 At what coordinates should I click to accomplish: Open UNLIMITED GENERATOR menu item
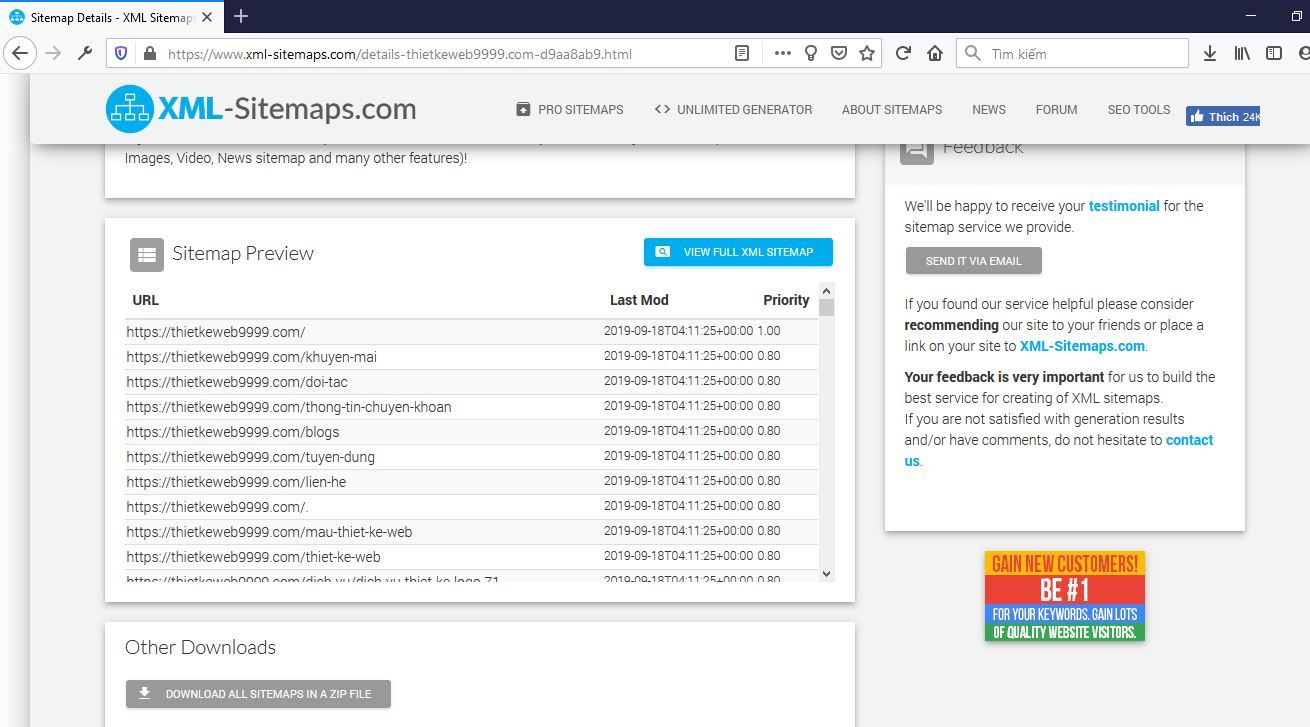[x=733, y=110]
